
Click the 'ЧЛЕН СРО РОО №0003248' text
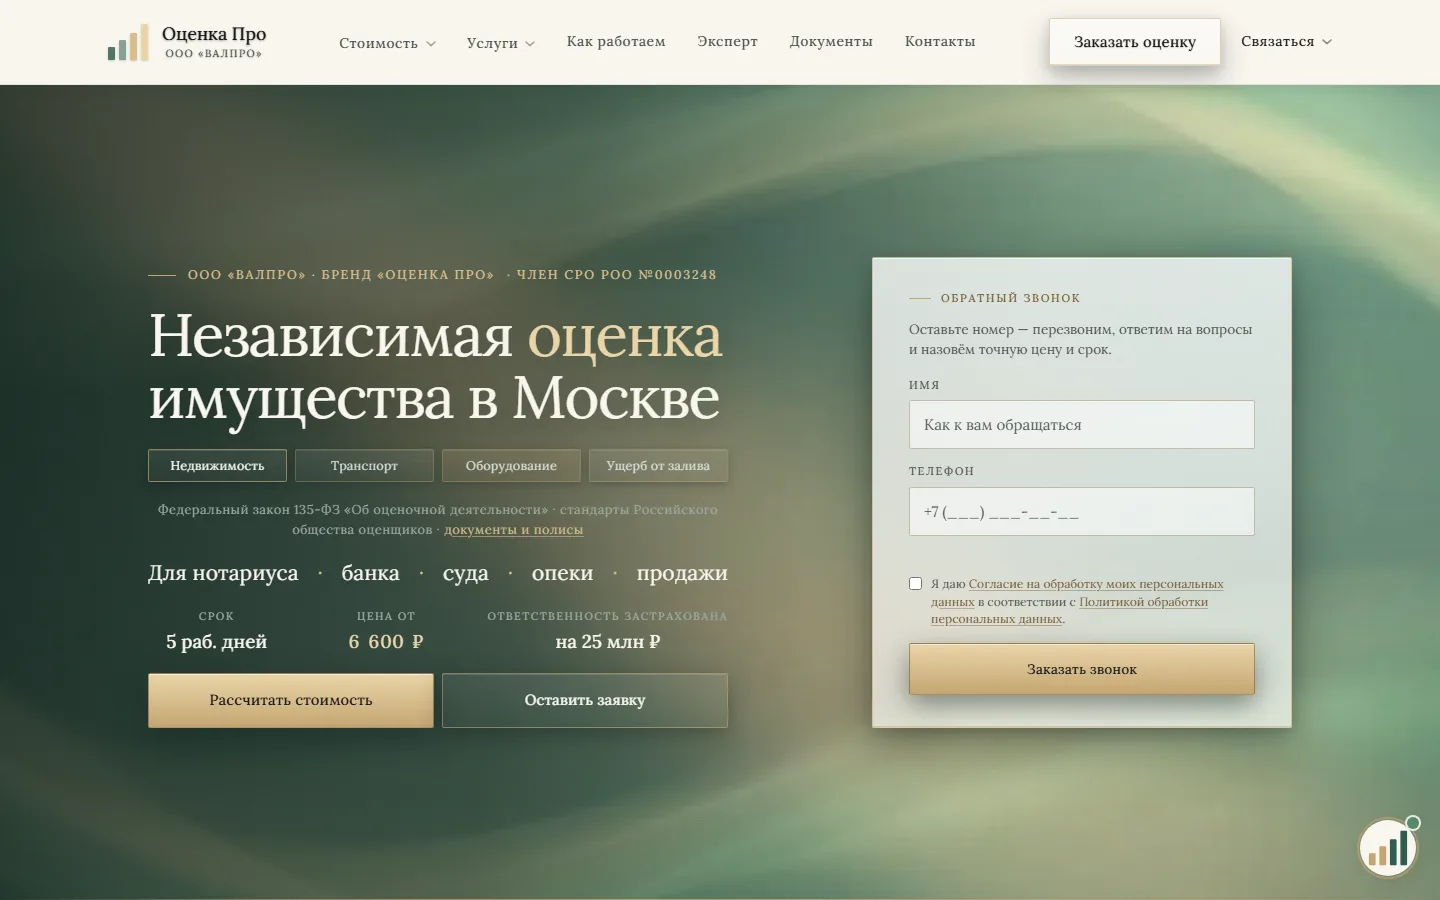tap(616, 274)
